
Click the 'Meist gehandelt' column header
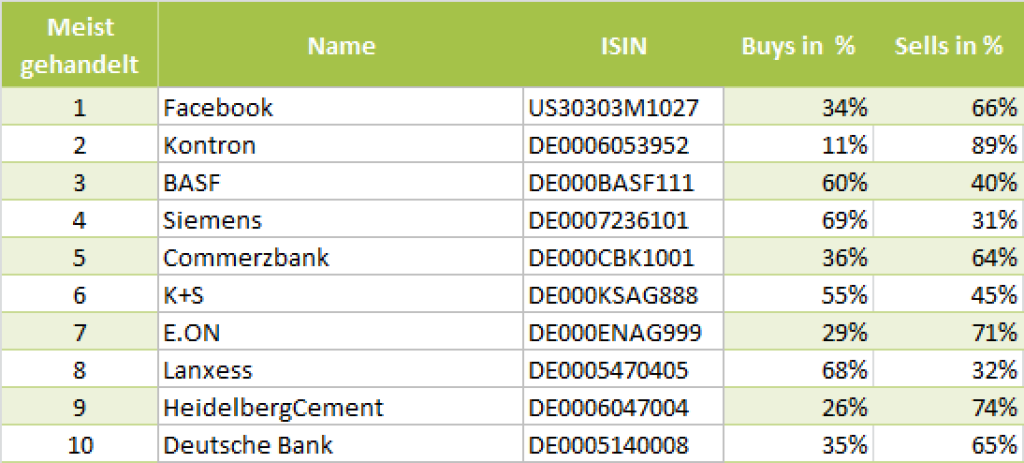coord(79,46)
